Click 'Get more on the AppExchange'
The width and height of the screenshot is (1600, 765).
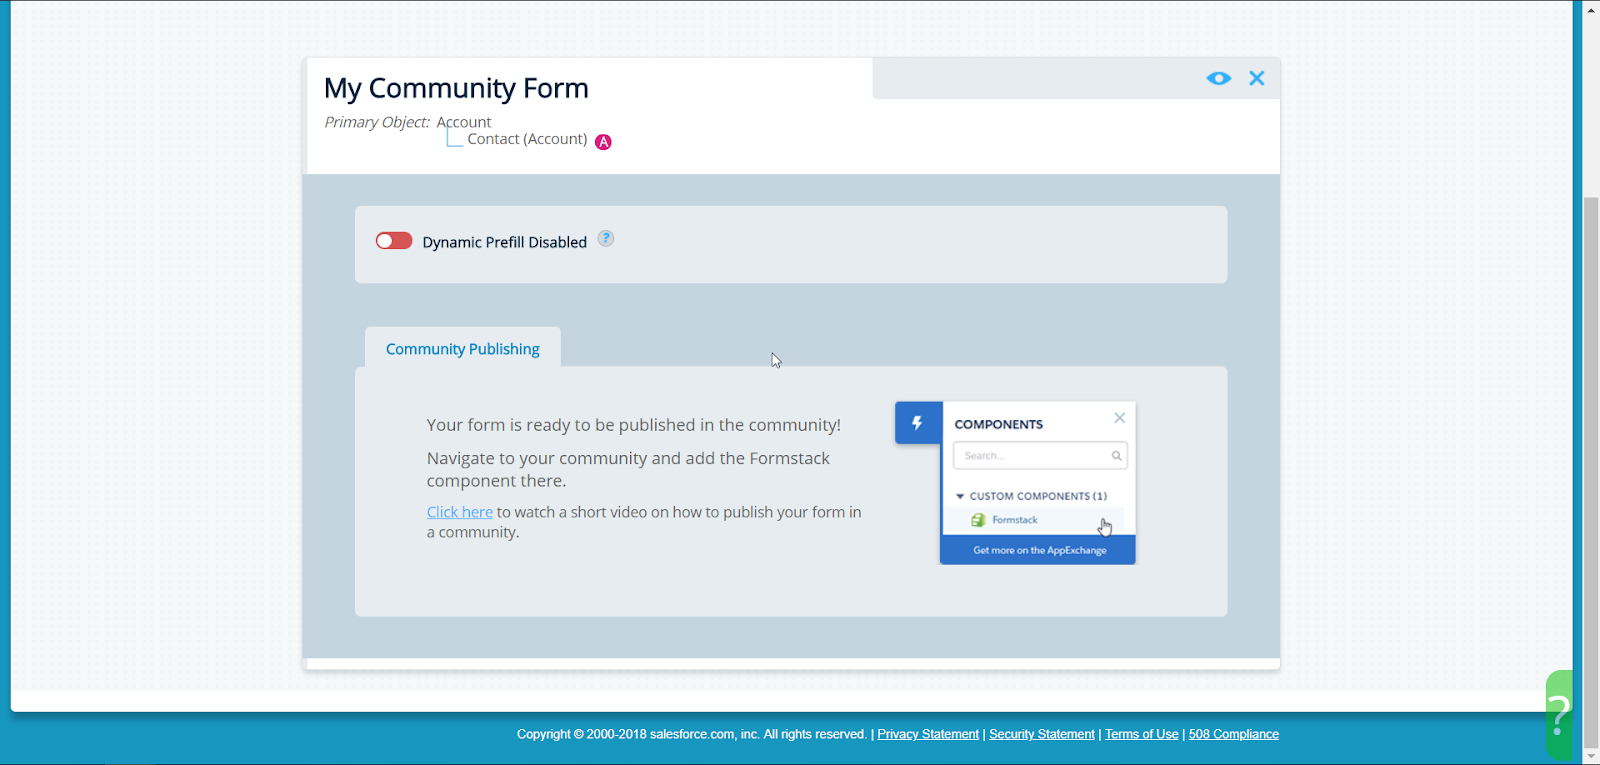pos(1039,550)
